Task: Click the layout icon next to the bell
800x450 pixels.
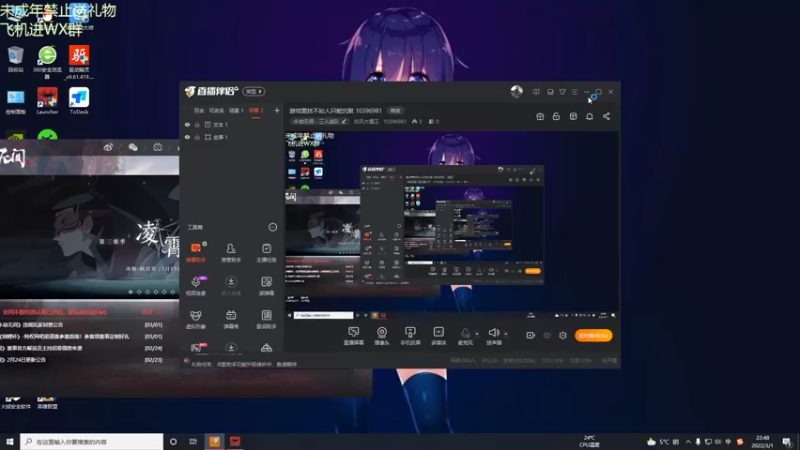Action: pos(573,116)
